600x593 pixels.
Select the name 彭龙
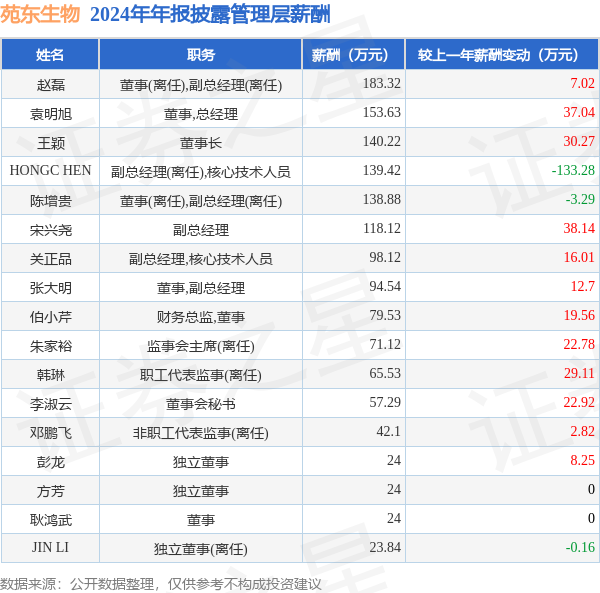click(x=51, y=462)
